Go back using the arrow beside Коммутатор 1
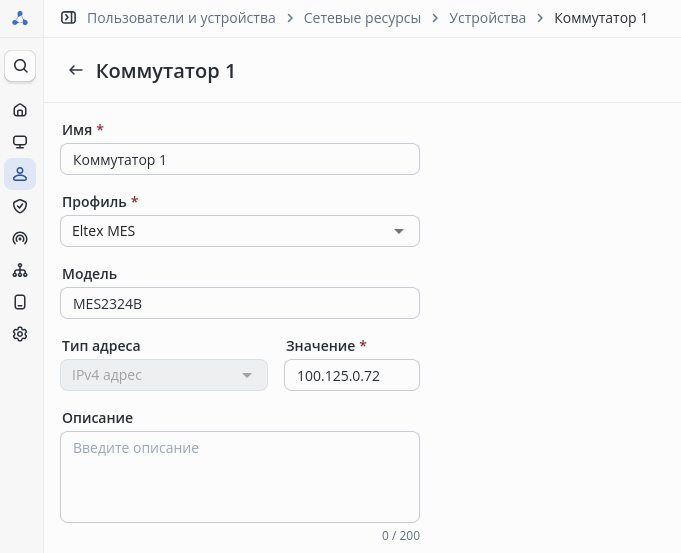 [75, 71]
